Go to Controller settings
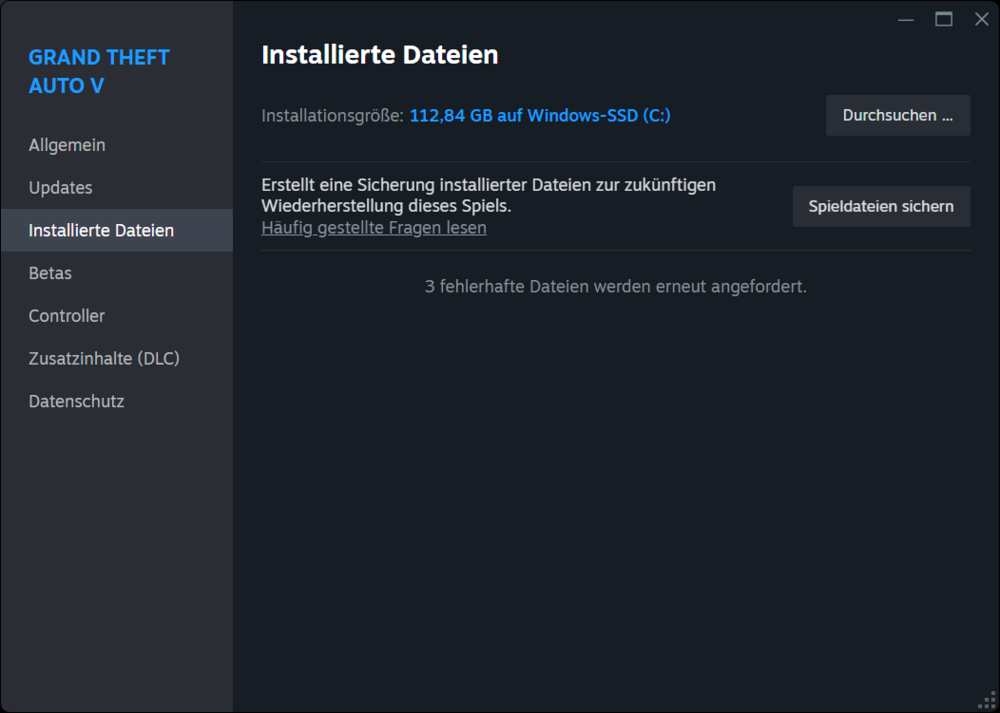 coord(66,315)
